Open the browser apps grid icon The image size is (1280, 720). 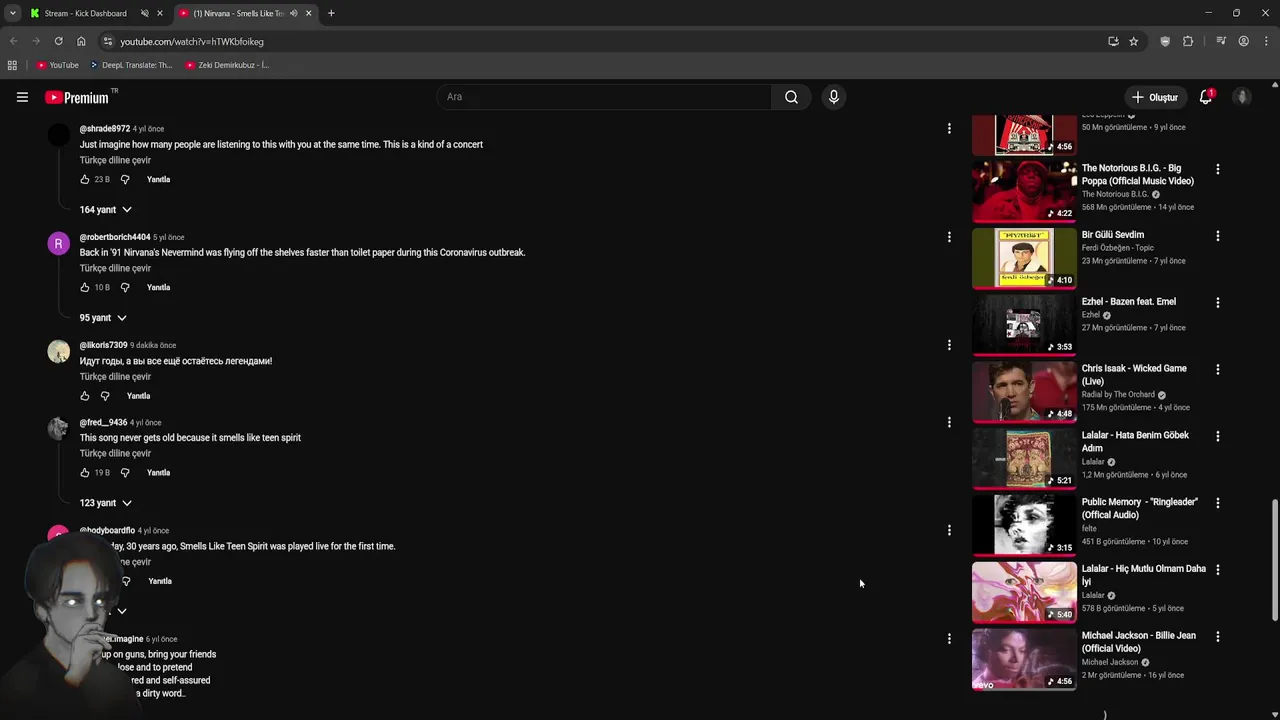pos(12,65)
